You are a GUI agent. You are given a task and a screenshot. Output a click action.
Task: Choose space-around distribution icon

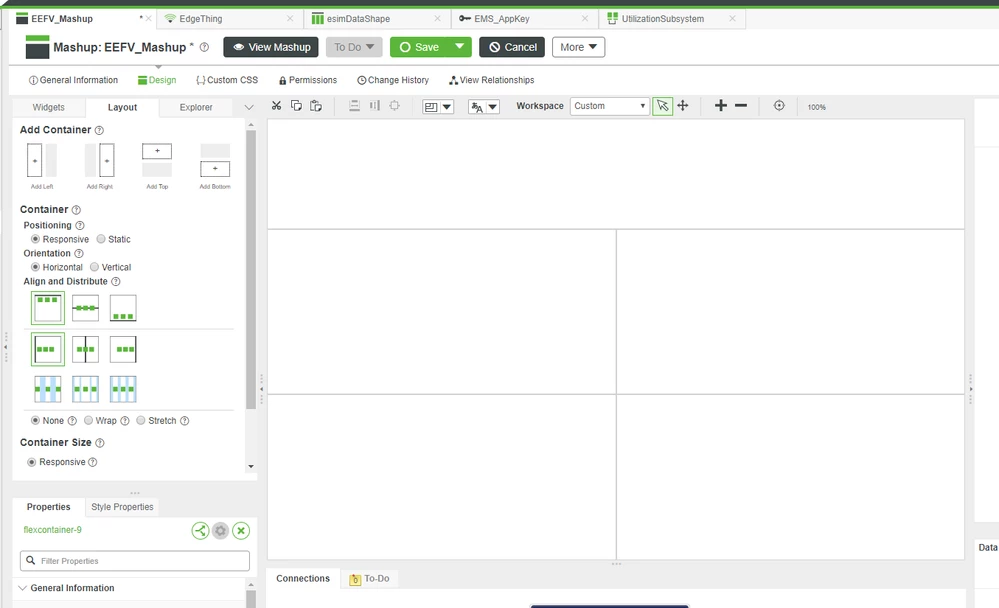pos(85,389)
